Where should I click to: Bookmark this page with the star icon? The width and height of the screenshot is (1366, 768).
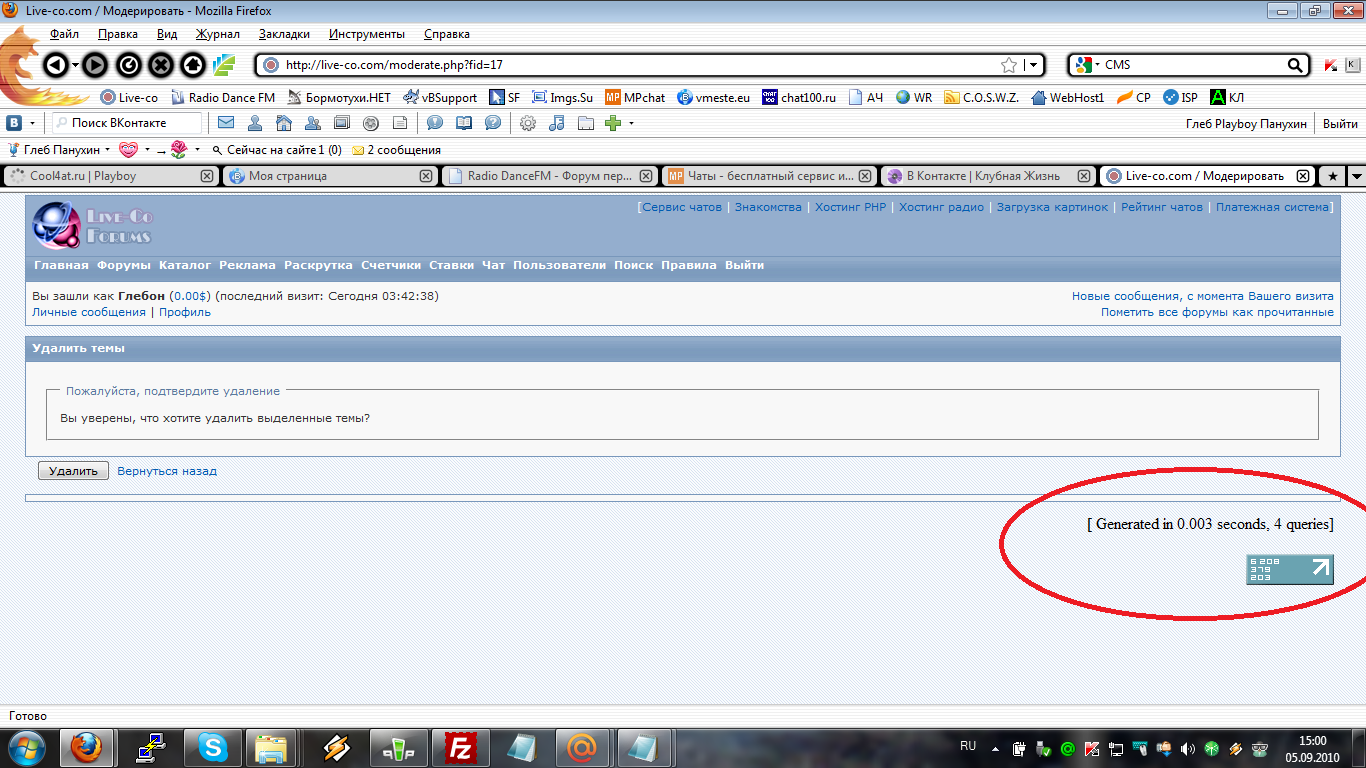[x=1009, y=65]
